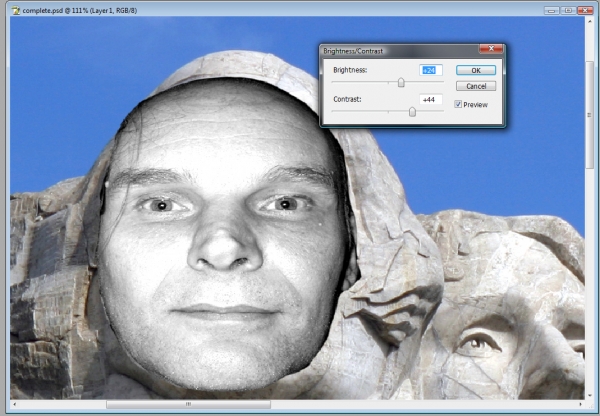Viewport: 600px width, 416px height.
Task: Click Cancel in the Brightness/Contrast dialog
Action: (x=476, y=86)
